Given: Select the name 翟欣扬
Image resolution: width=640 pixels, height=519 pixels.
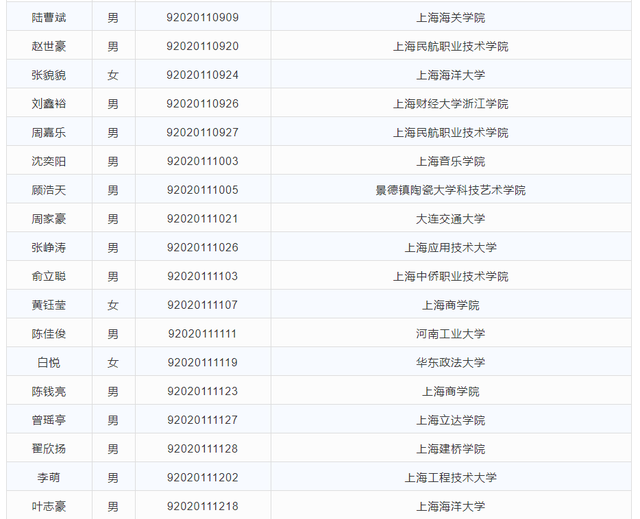Looking at the screenshot, I should click(49, 449).
